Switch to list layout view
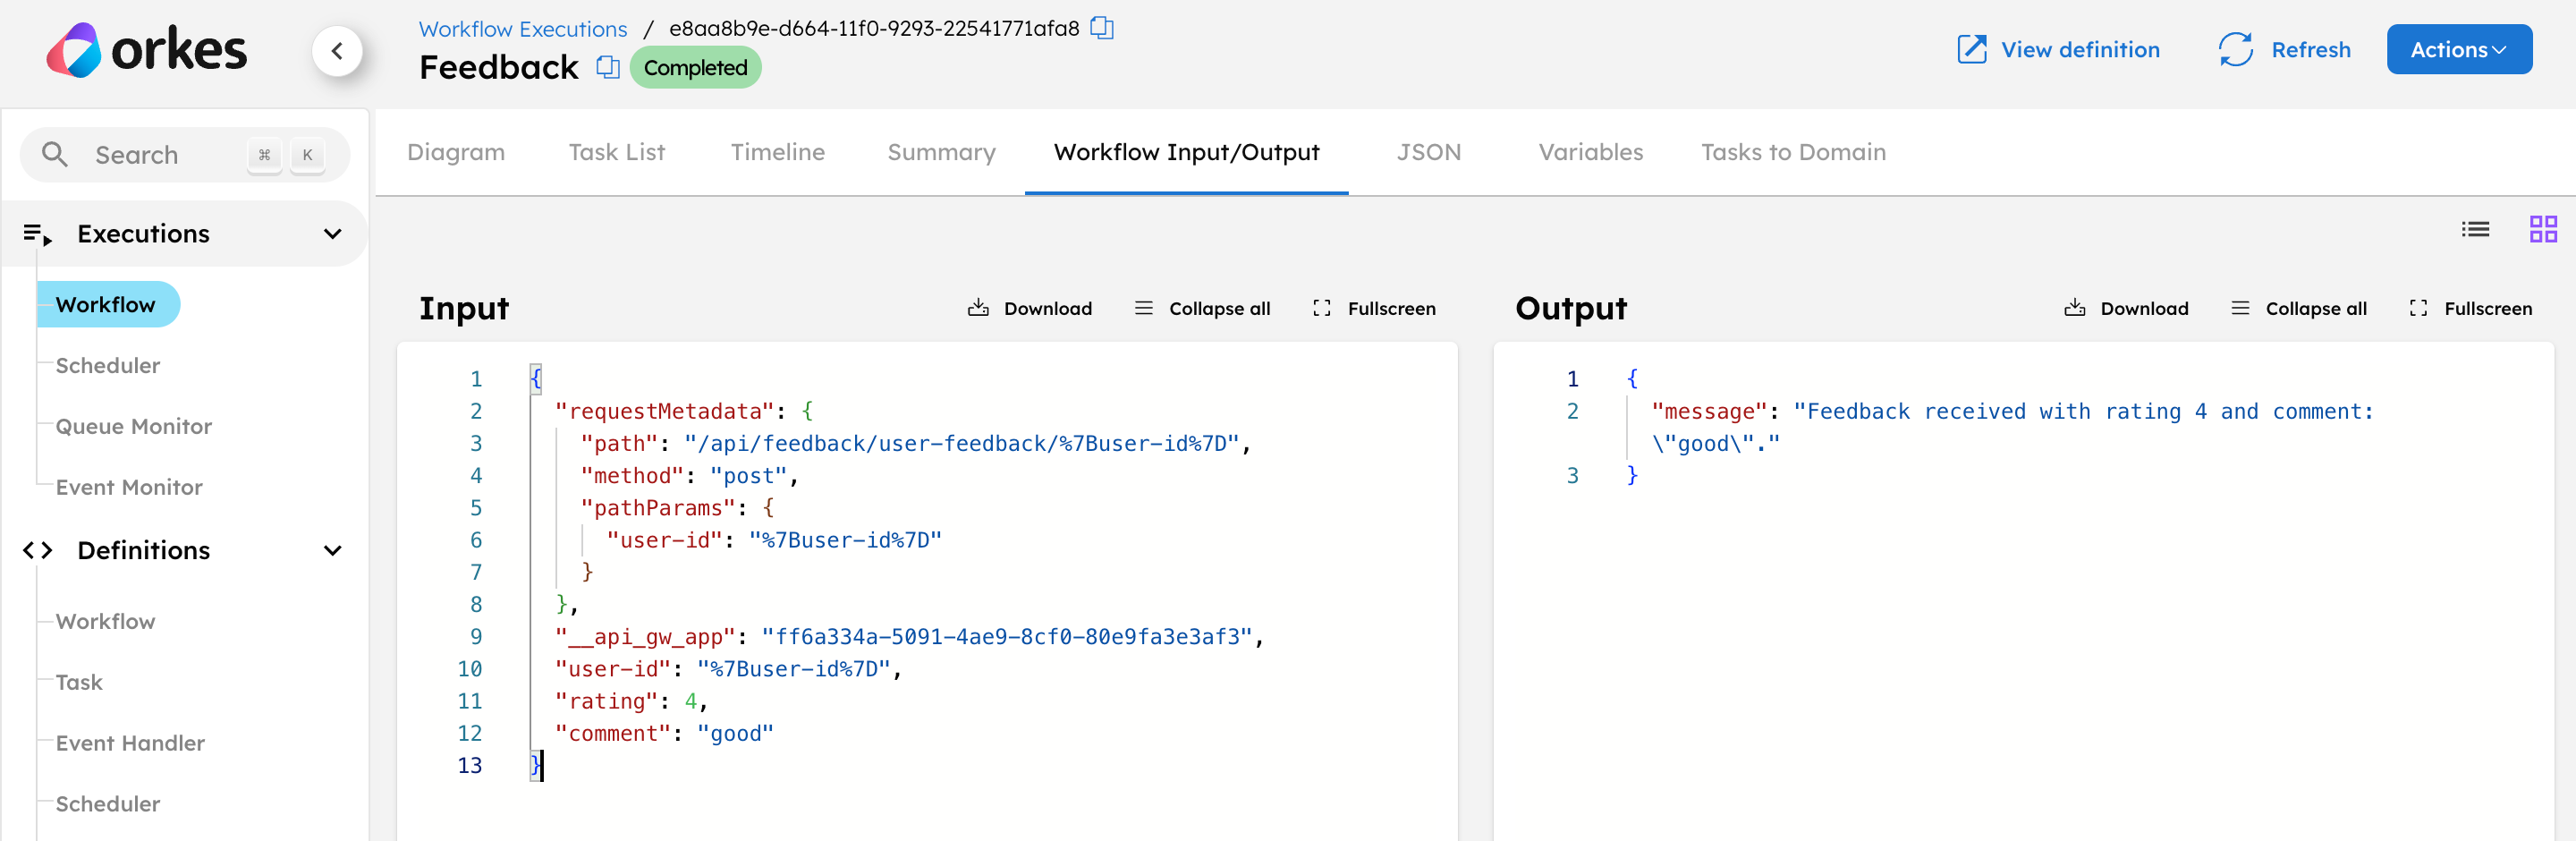 (x=2475, y=230)
